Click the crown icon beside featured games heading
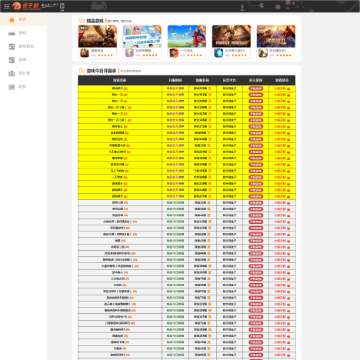The height and width of the screenshot is (360, 360). 82,21
